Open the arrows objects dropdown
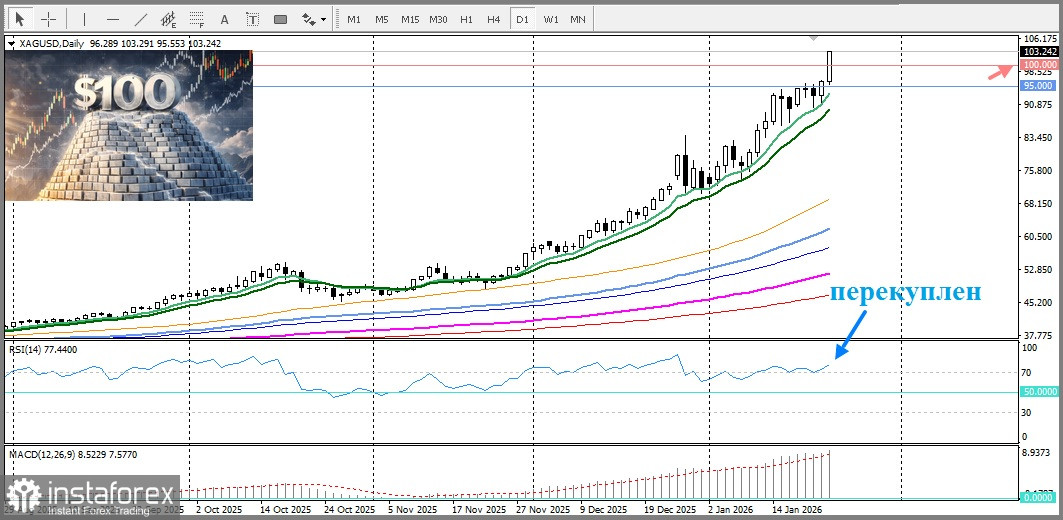The image size is (1063, 520). 314,19
